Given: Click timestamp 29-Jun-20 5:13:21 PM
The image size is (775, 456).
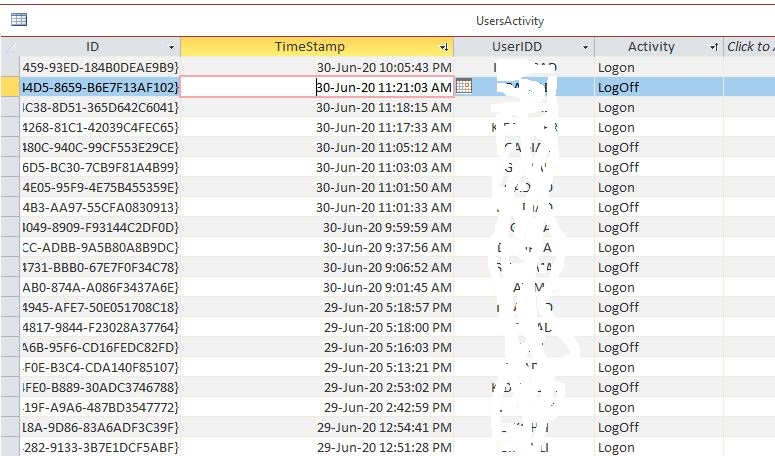Looking at the screenshot, I should click(x=388, y=368).
